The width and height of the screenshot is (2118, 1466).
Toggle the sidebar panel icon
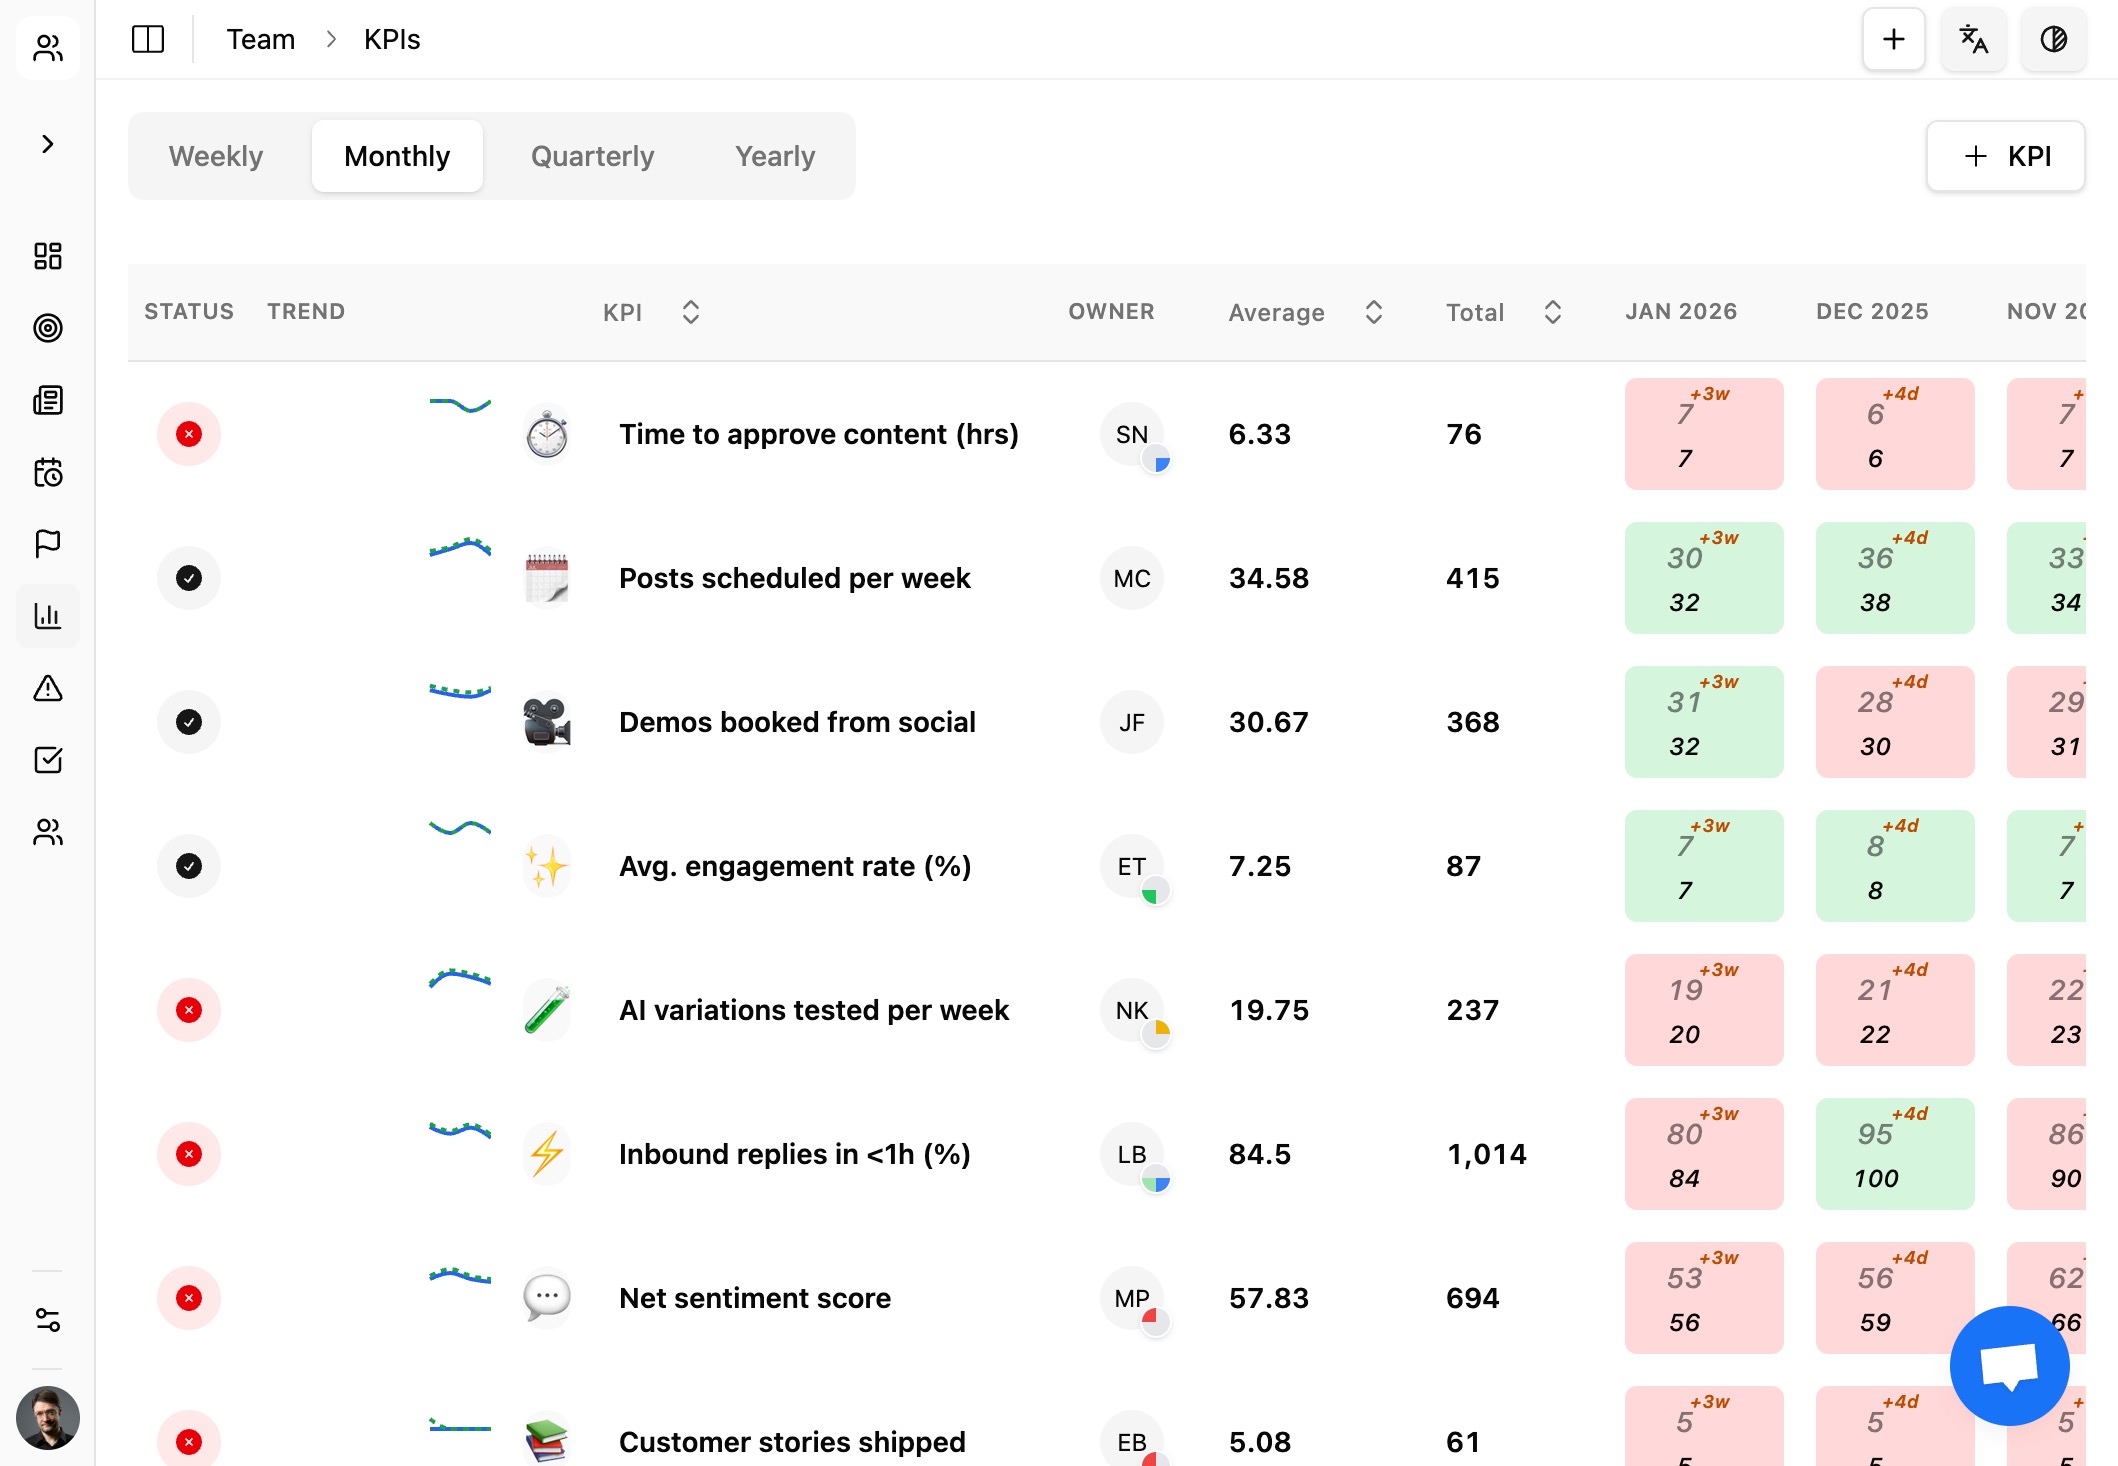coord(148,39)
